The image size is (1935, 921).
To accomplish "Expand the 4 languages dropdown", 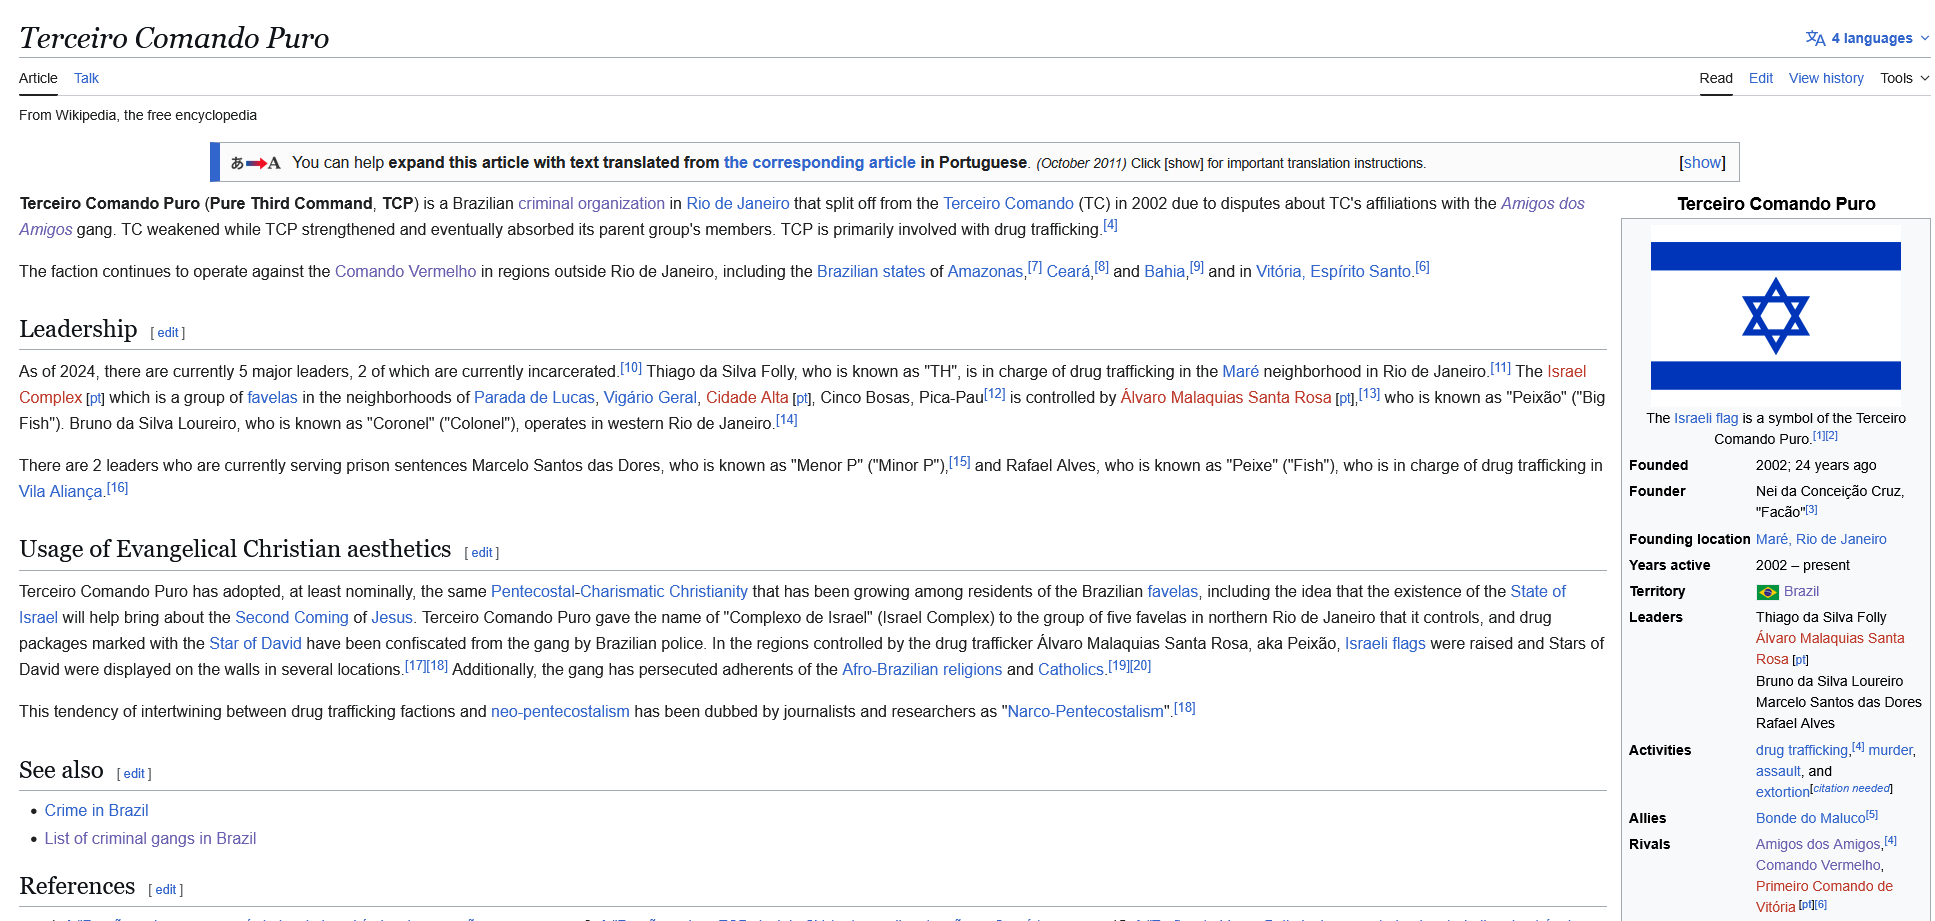I will (1868, 38).
